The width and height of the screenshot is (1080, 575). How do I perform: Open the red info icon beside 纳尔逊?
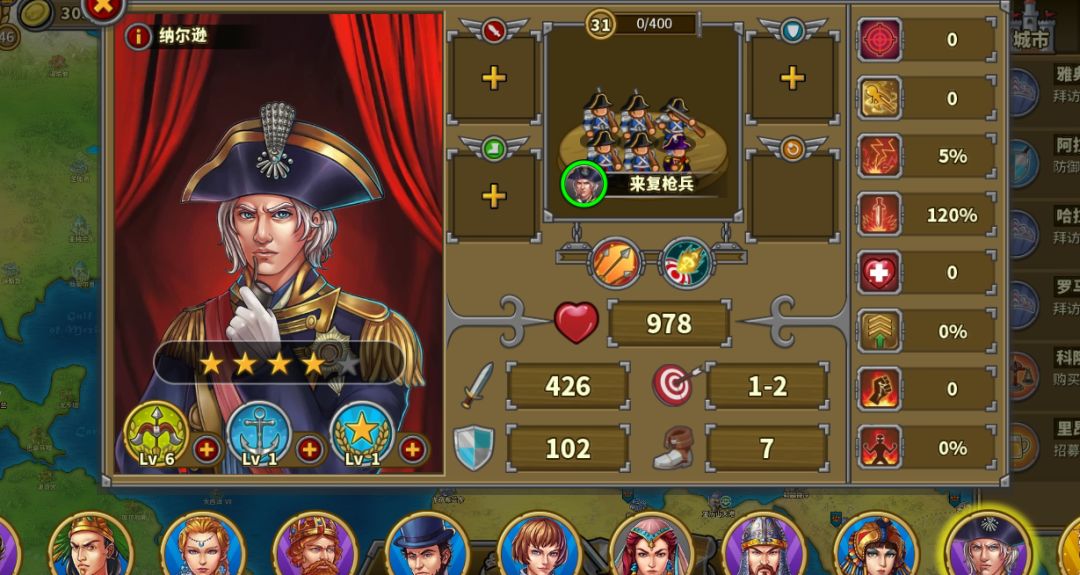tap(138, 36)
